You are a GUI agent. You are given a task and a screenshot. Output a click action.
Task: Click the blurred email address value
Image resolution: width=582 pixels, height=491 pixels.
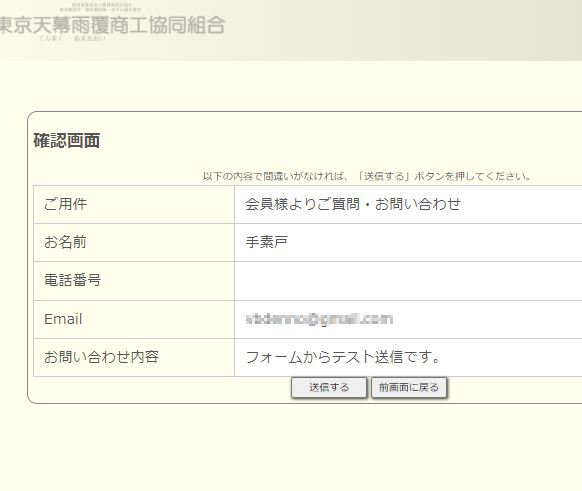tap(319, 319)
